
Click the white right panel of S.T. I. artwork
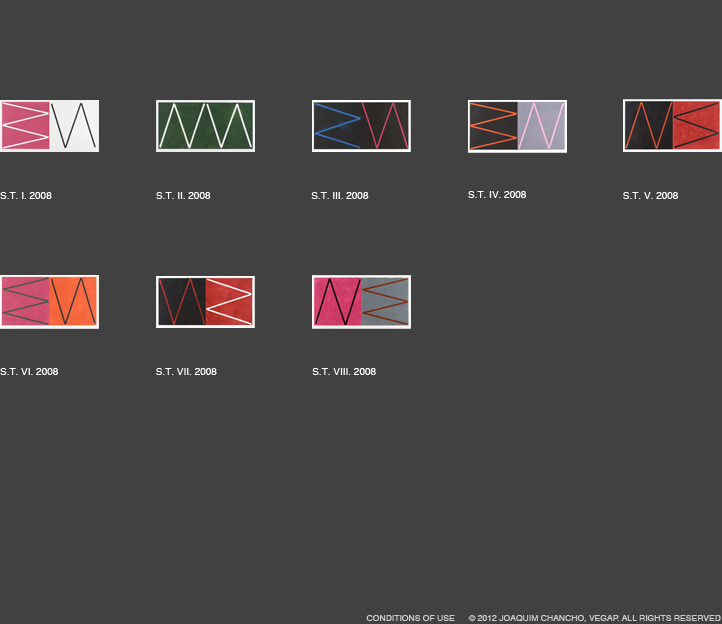pos(74,126)
